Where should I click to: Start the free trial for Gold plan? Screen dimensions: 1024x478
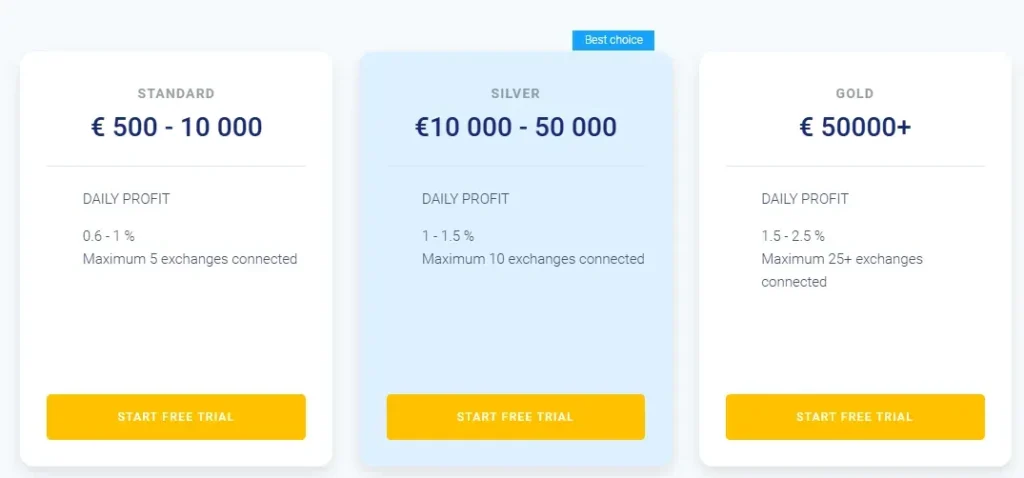[855, 417]
